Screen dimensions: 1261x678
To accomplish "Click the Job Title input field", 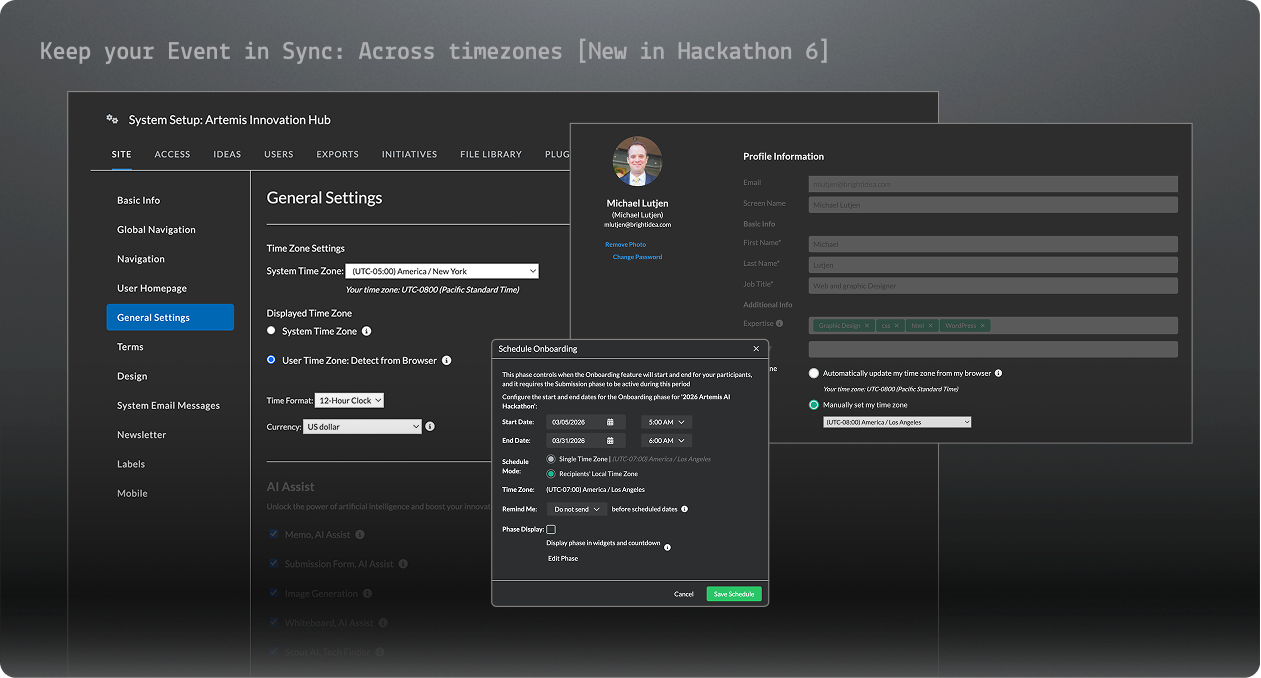I will click(992, 286).
